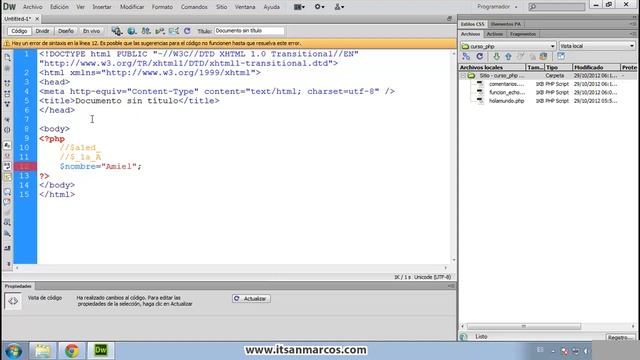
Task: Click the Título input field
Action: coord(249,31)
